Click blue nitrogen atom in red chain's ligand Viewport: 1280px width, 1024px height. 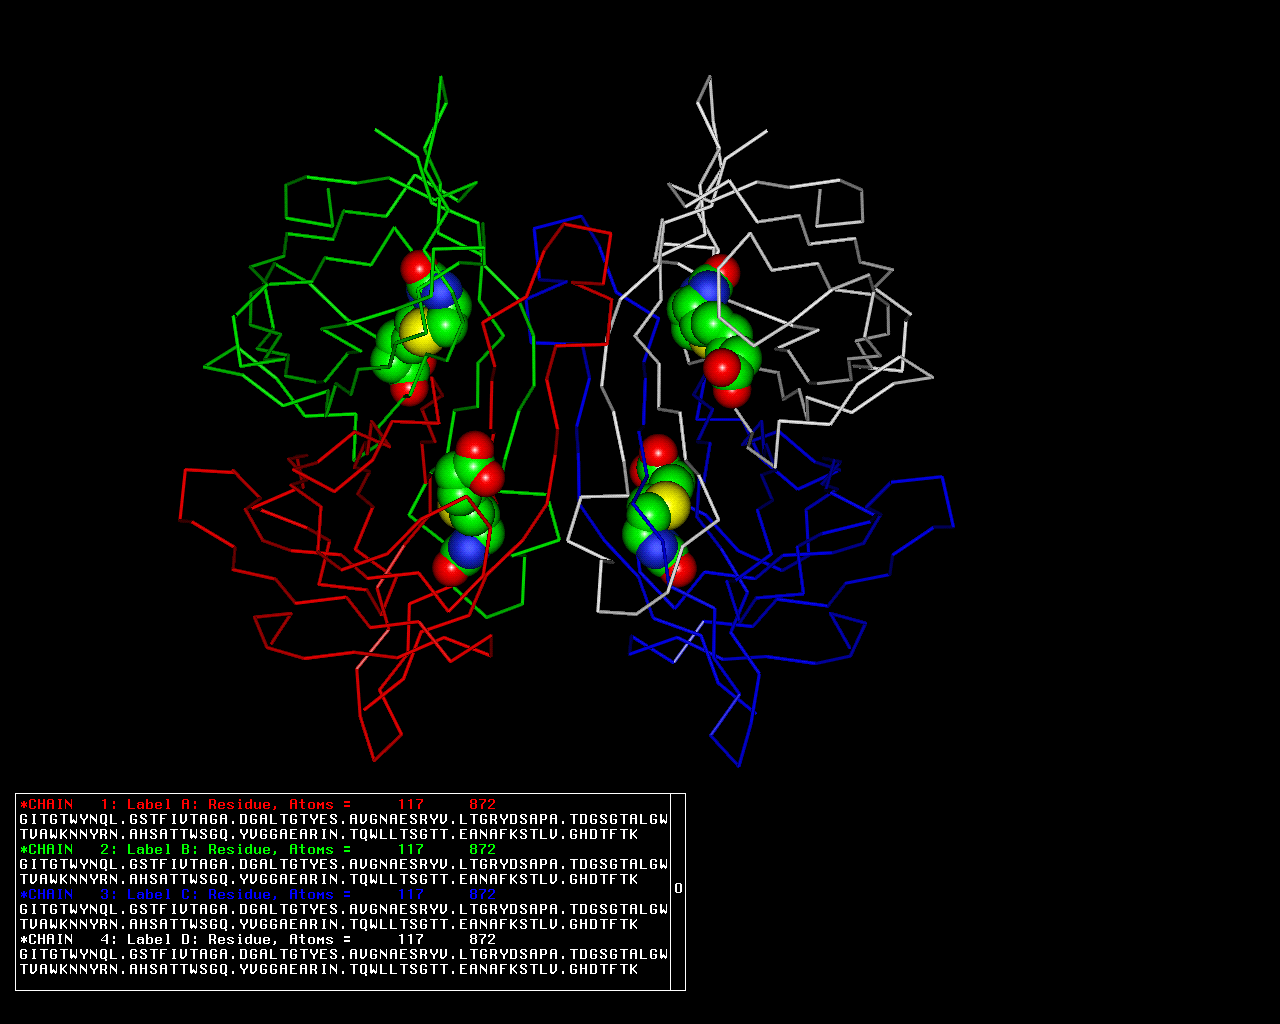467,550
